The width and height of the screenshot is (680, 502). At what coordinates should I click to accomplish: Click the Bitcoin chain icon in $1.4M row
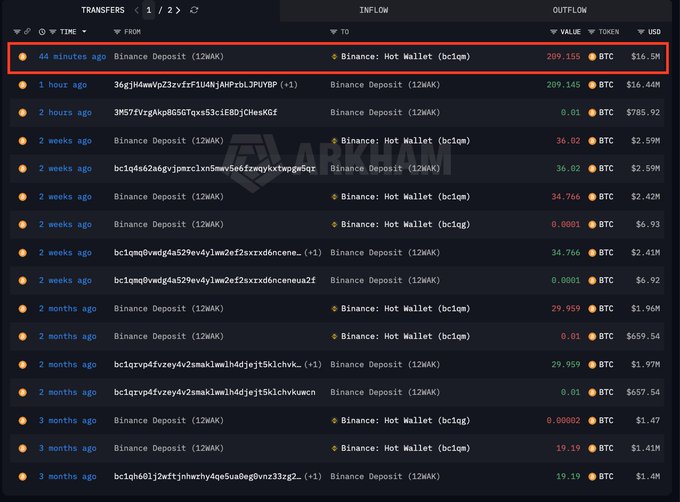click(x=23, y=476)
